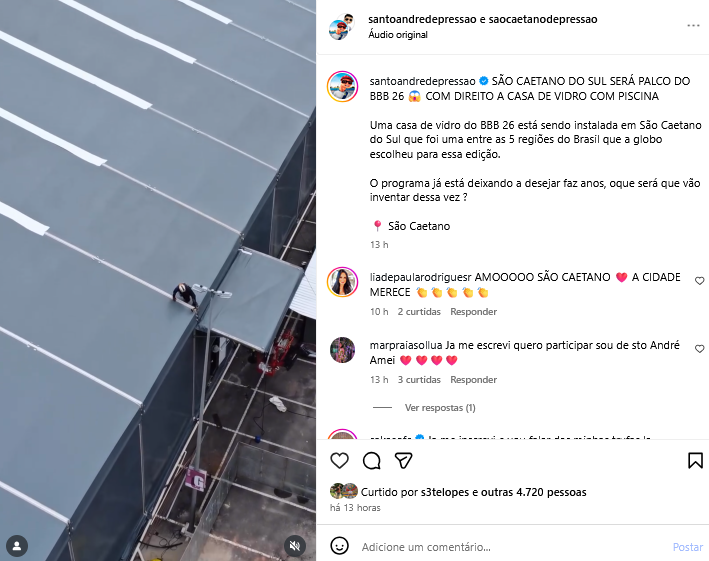Show tagged people icon on video
This screenshot has height=561, width=709.
[17, 546]
